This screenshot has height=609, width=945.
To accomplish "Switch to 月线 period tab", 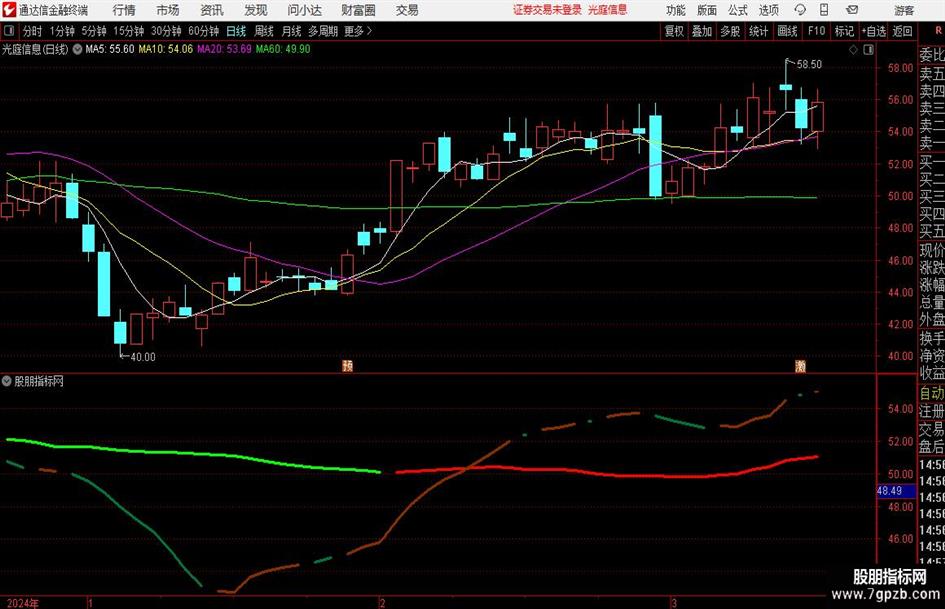I will coord(292,31).
